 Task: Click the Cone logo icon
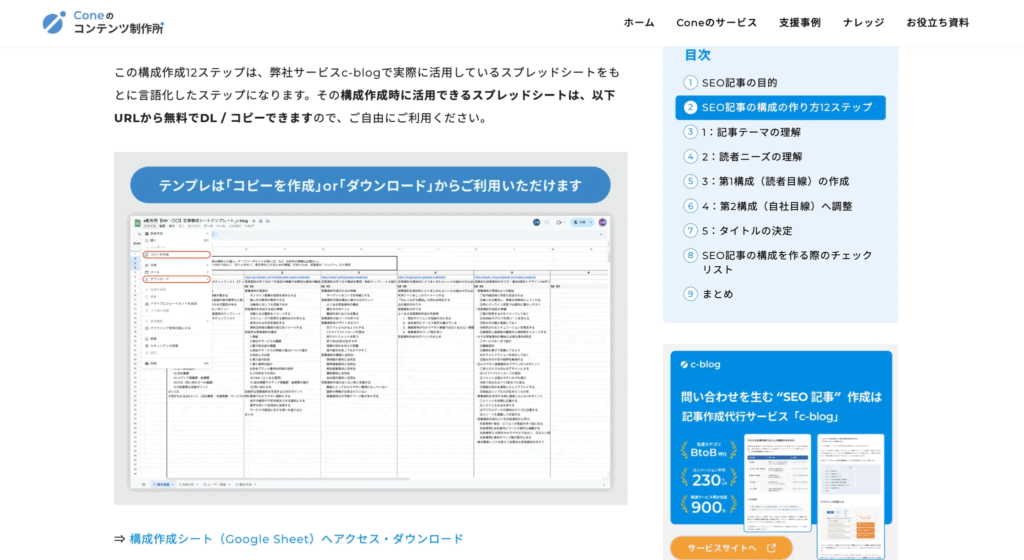point(54,22)
